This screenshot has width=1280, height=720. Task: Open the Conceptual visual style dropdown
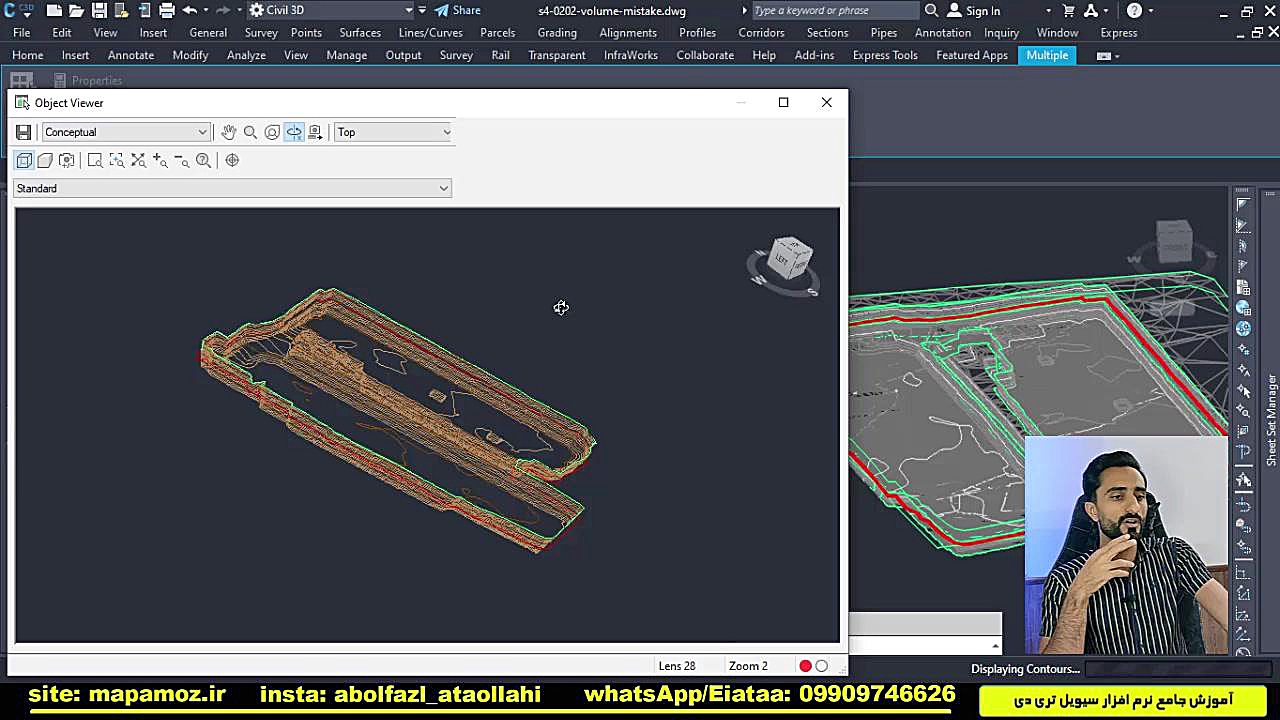point(126,132)
